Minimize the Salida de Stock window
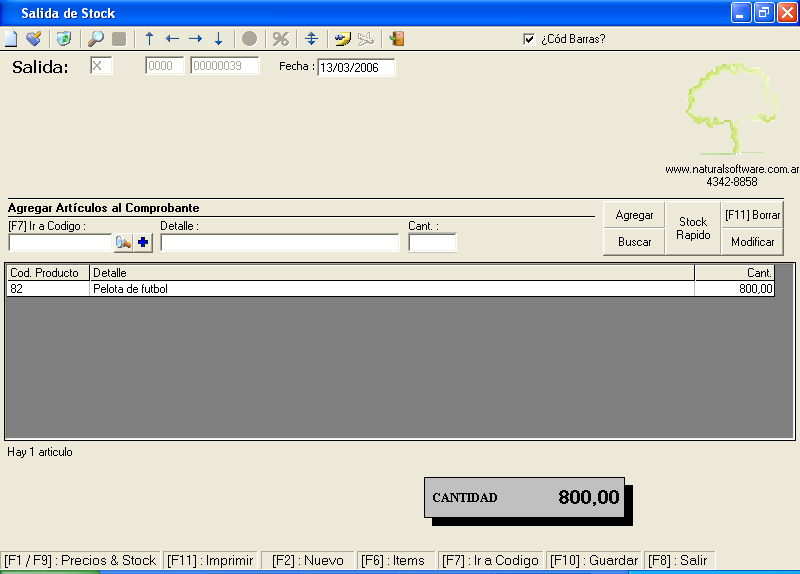 740,13
